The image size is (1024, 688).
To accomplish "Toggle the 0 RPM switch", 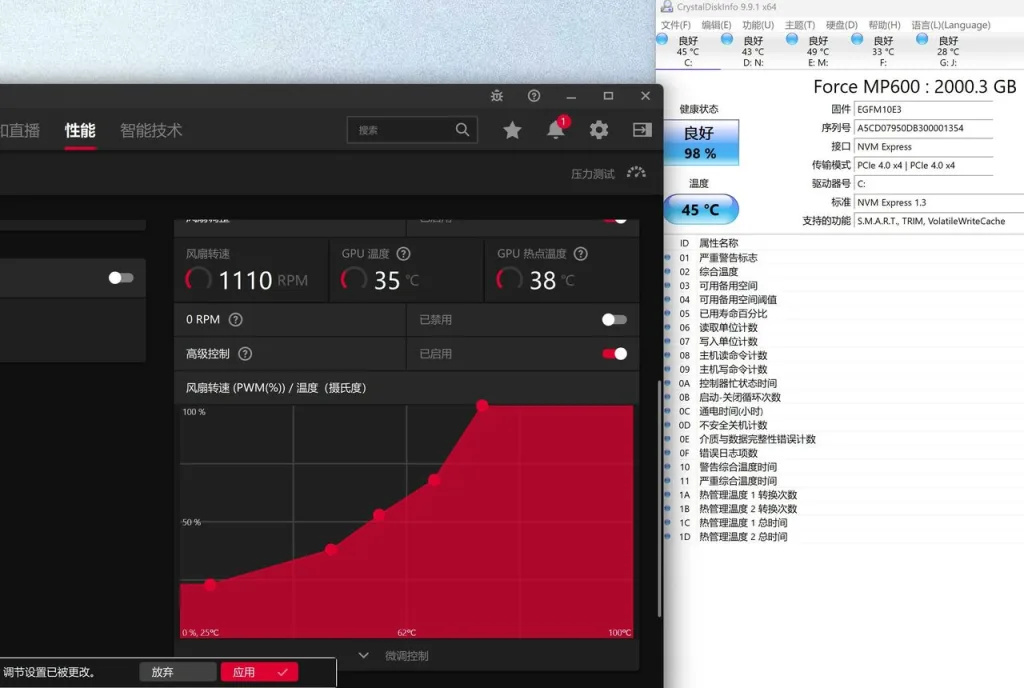I will [x=614, y=319].
